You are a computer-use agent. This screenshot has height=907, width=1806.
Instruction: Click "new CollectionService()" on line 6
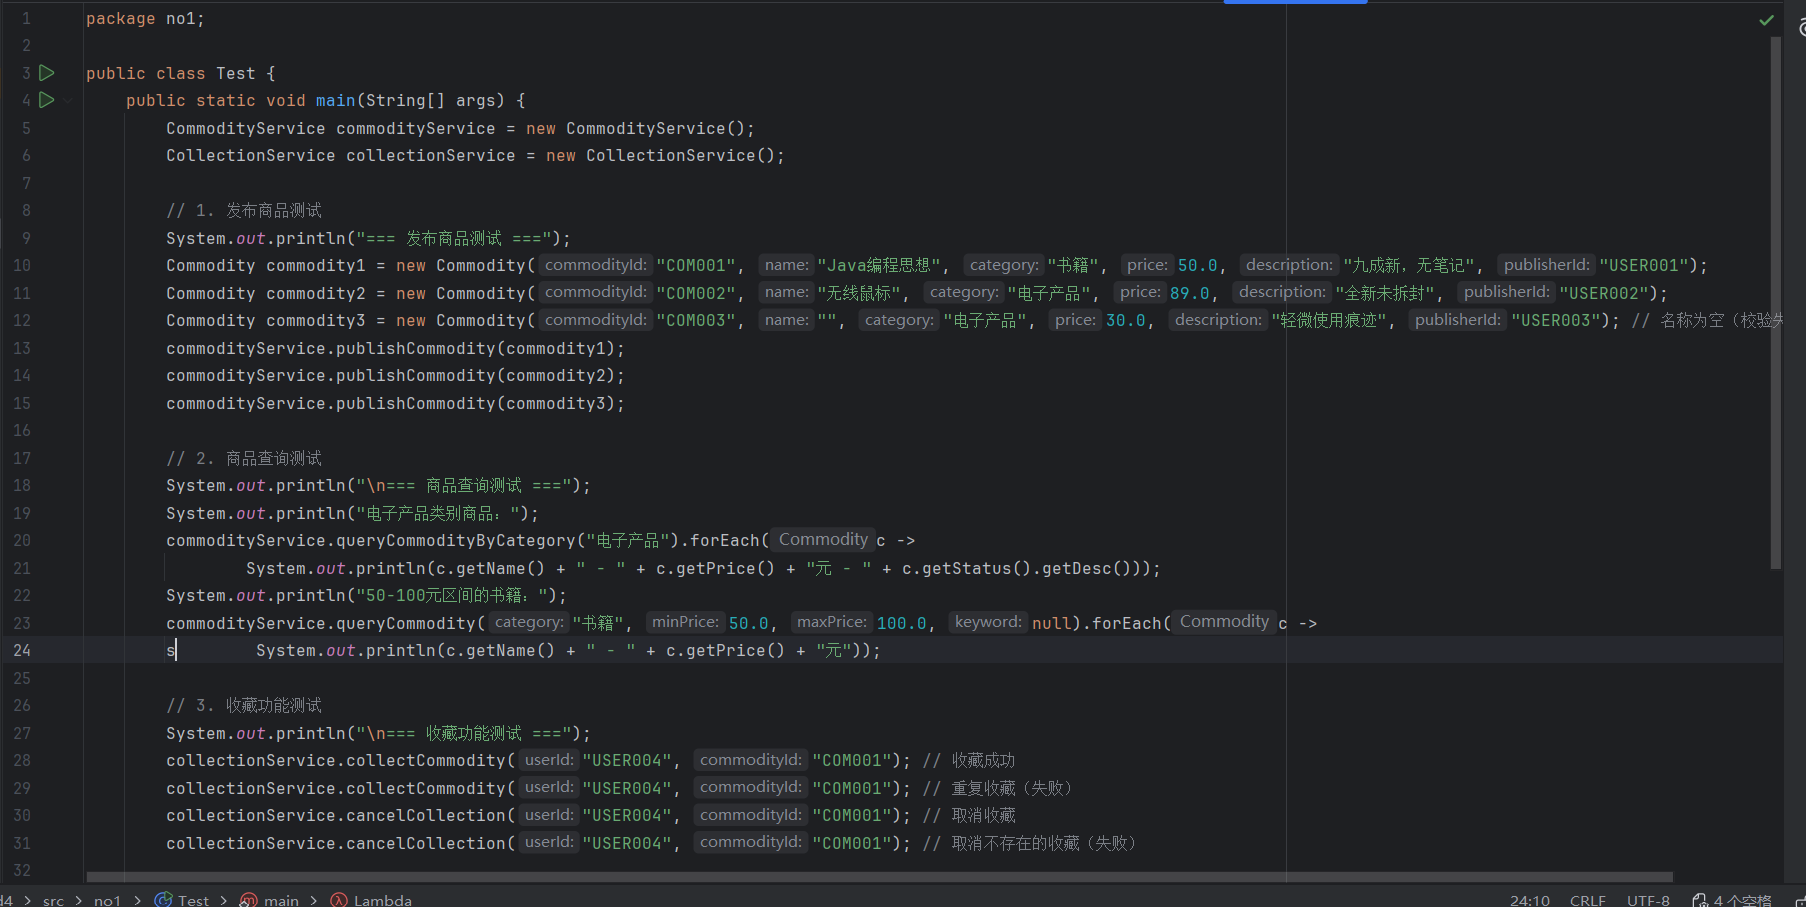pyautogui.click(x=660, y=155)
